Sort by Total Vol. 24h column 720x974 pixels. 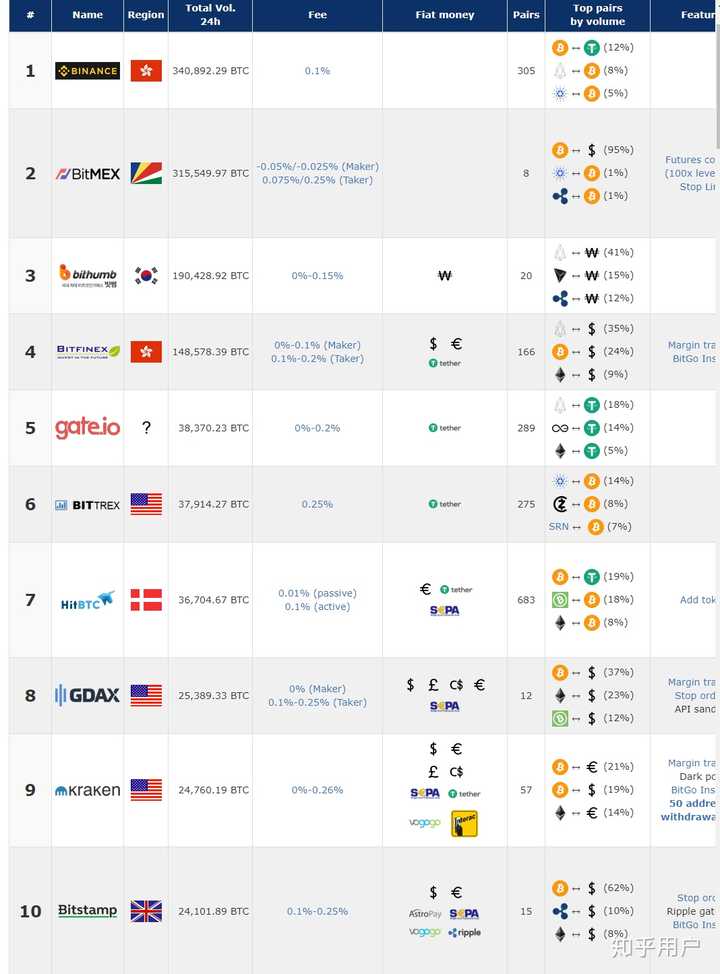tap(210, 15)
